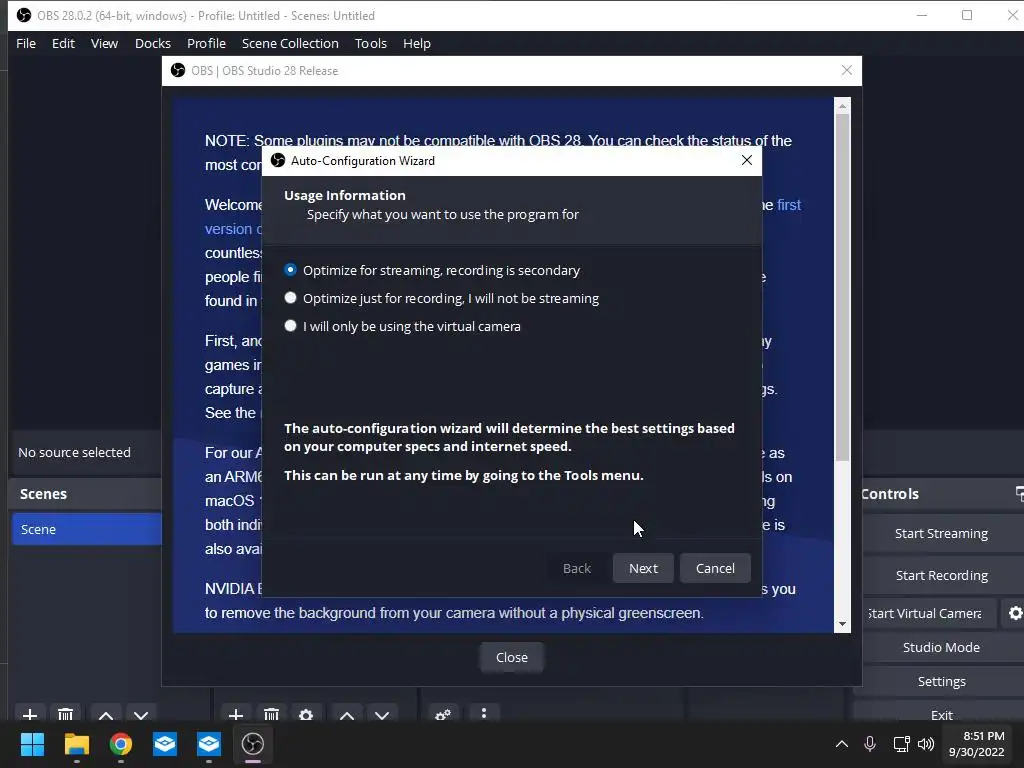Open File Explorer from taskbar
The width and height of the screenshot is (1024, 768).
(76, 744)
